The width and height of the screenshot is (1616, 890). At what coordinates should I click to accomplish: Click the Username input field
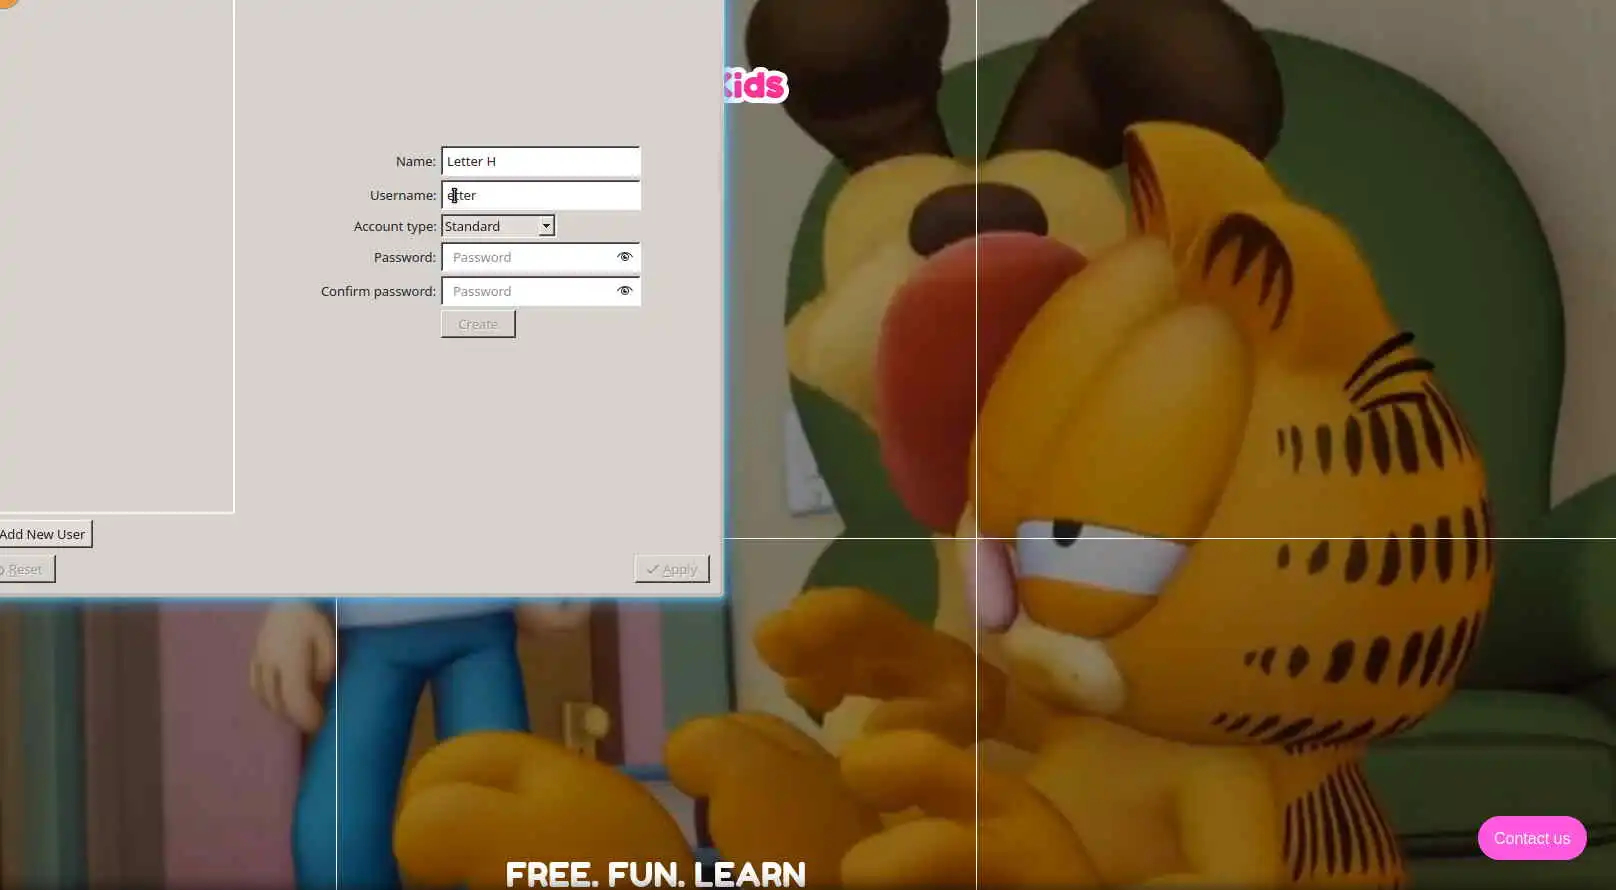[x=540, y=195]
